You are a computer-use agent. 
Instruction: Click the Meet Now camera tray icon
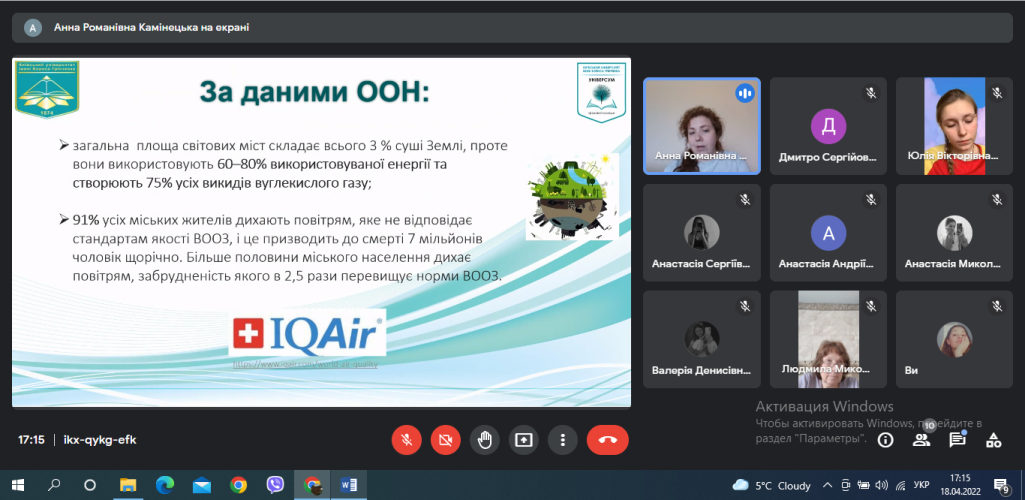pos(845,486)
